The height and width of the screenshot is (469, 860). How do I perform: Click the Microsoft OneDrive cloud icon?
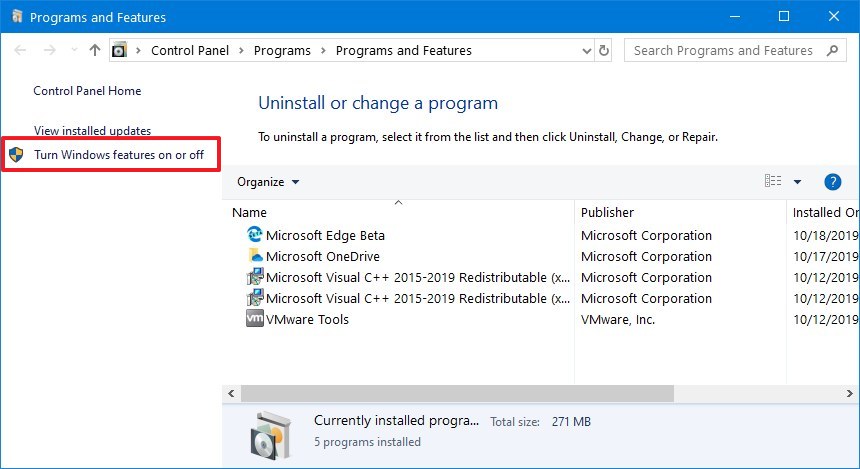click(254, 256)
